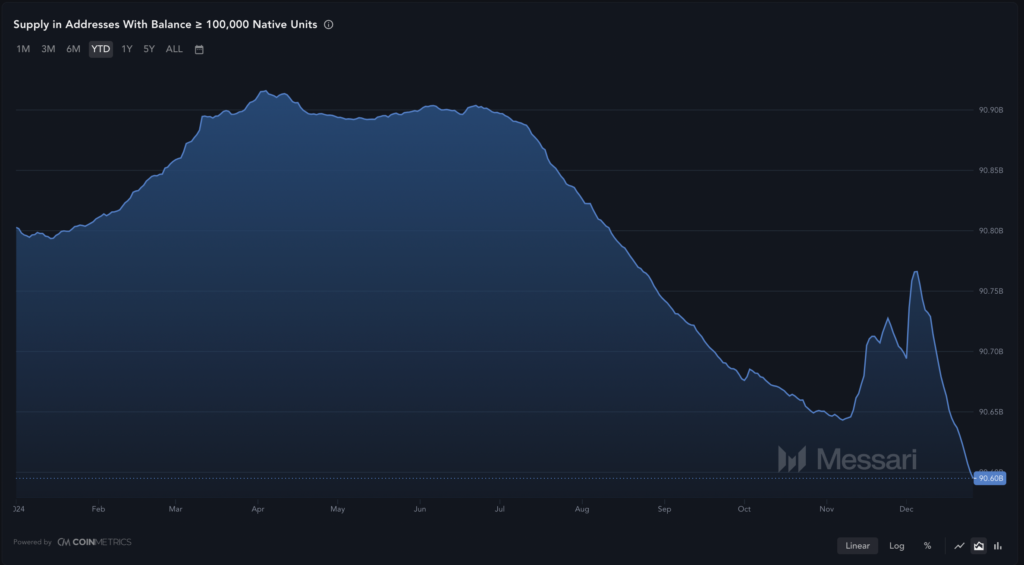Enable Linear scale
1024x565 pixels.
[x=857, y=546]
